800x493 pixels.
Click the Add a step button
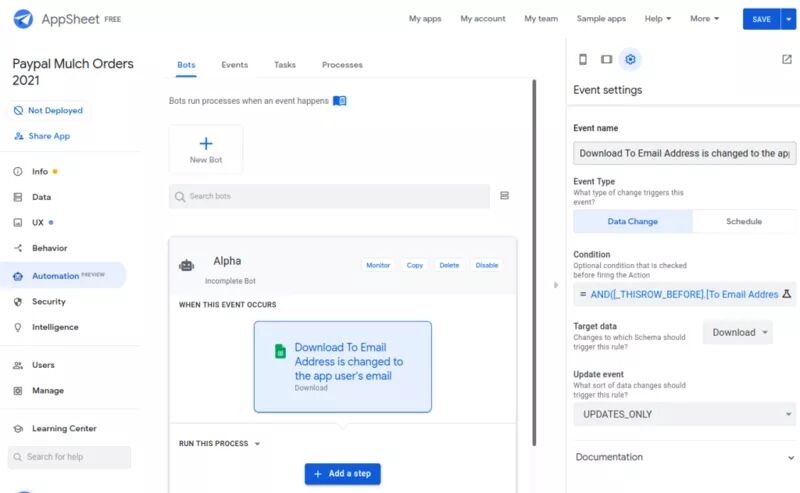(x=343, y=474)
